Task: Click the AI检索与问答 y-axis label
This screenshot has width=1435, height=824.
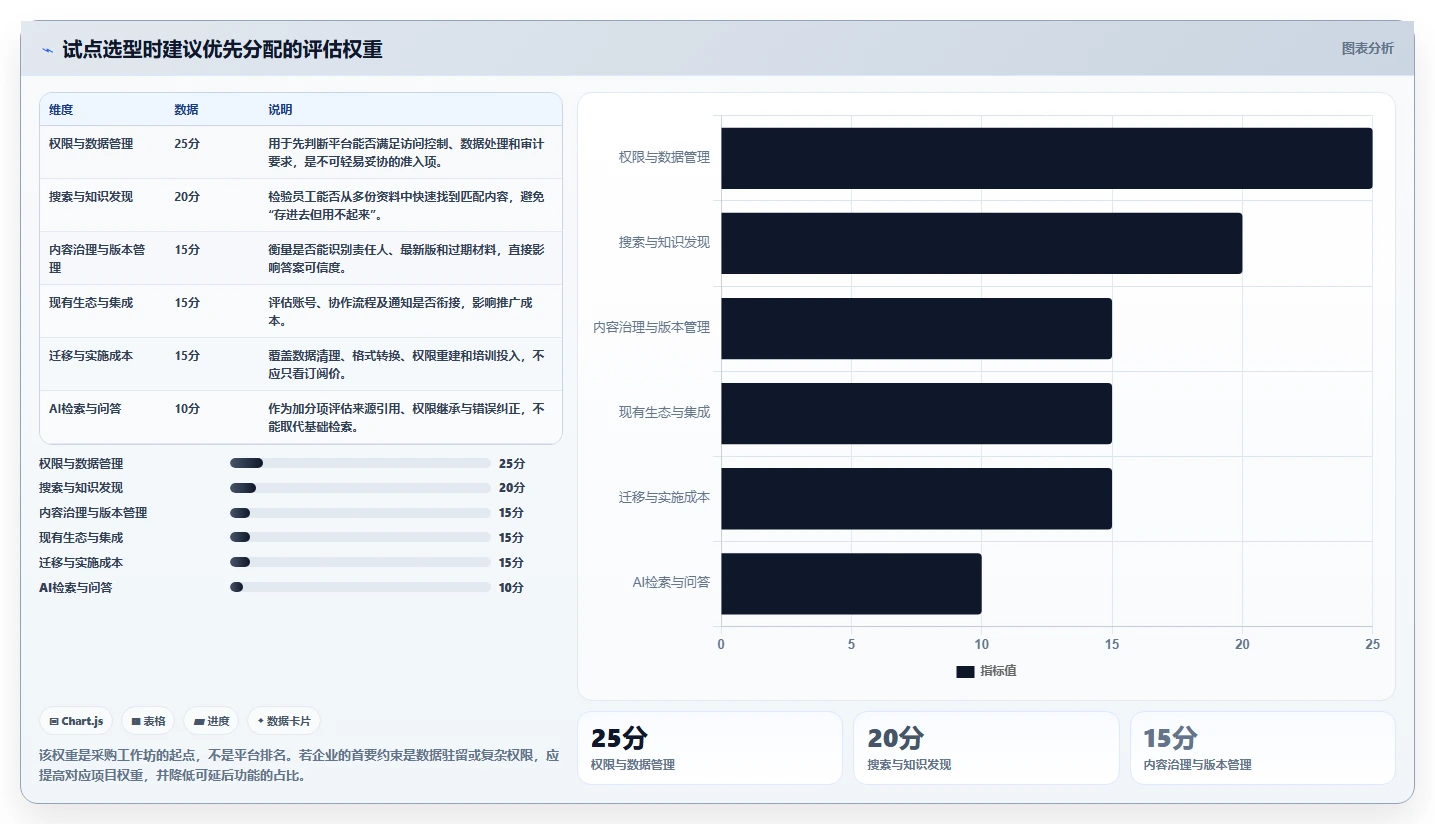Action: [x=671, y=583]
